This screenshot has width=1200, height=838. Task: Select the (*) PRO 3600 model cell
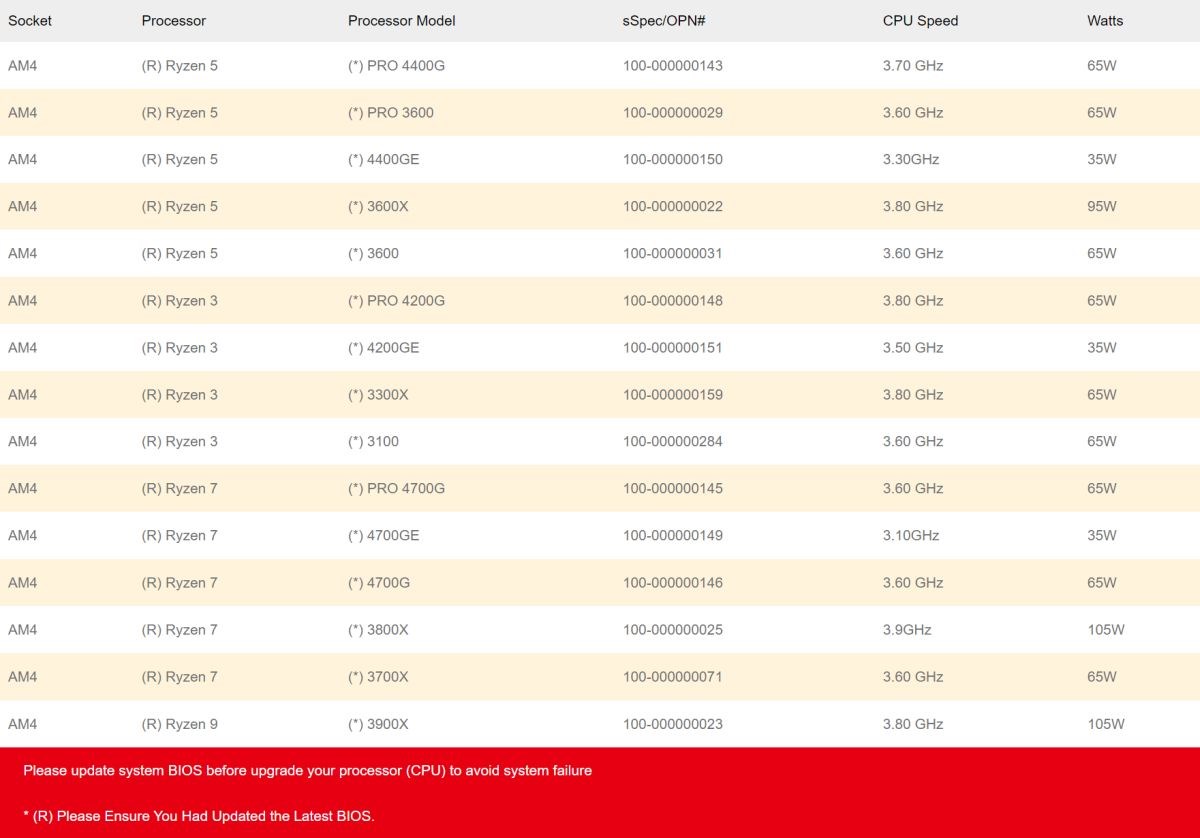coord(391,113)
